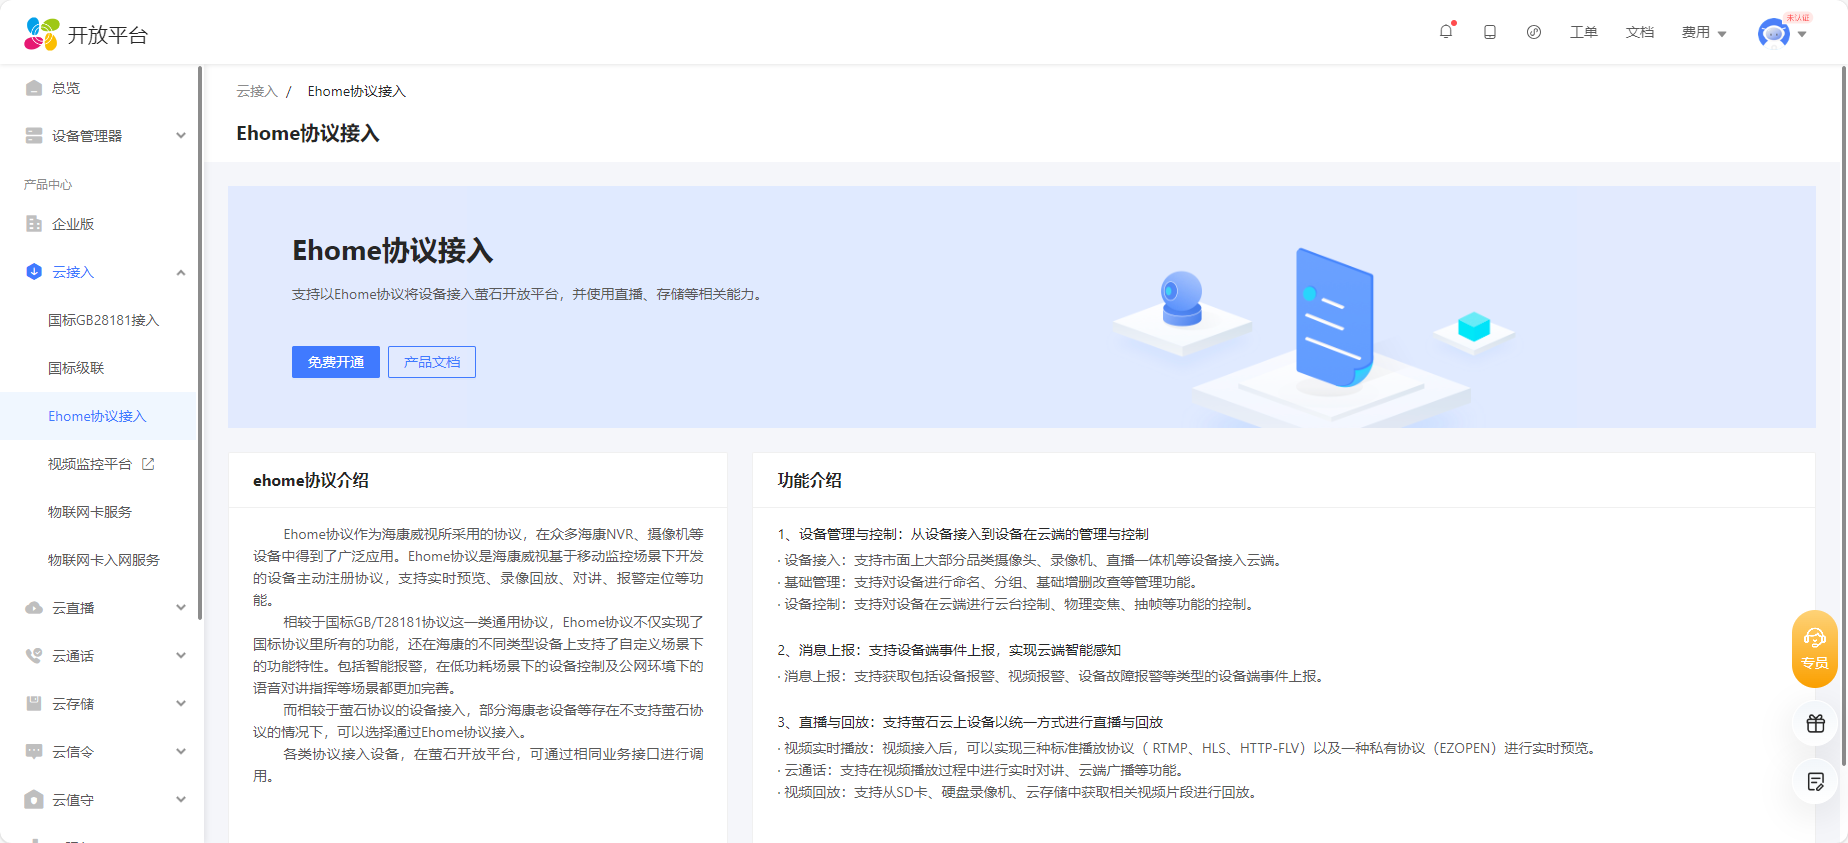Click the gift icon floating button
This screenshot has width=1848, height=843.
pyautogui.click(x=1815, y=724)
